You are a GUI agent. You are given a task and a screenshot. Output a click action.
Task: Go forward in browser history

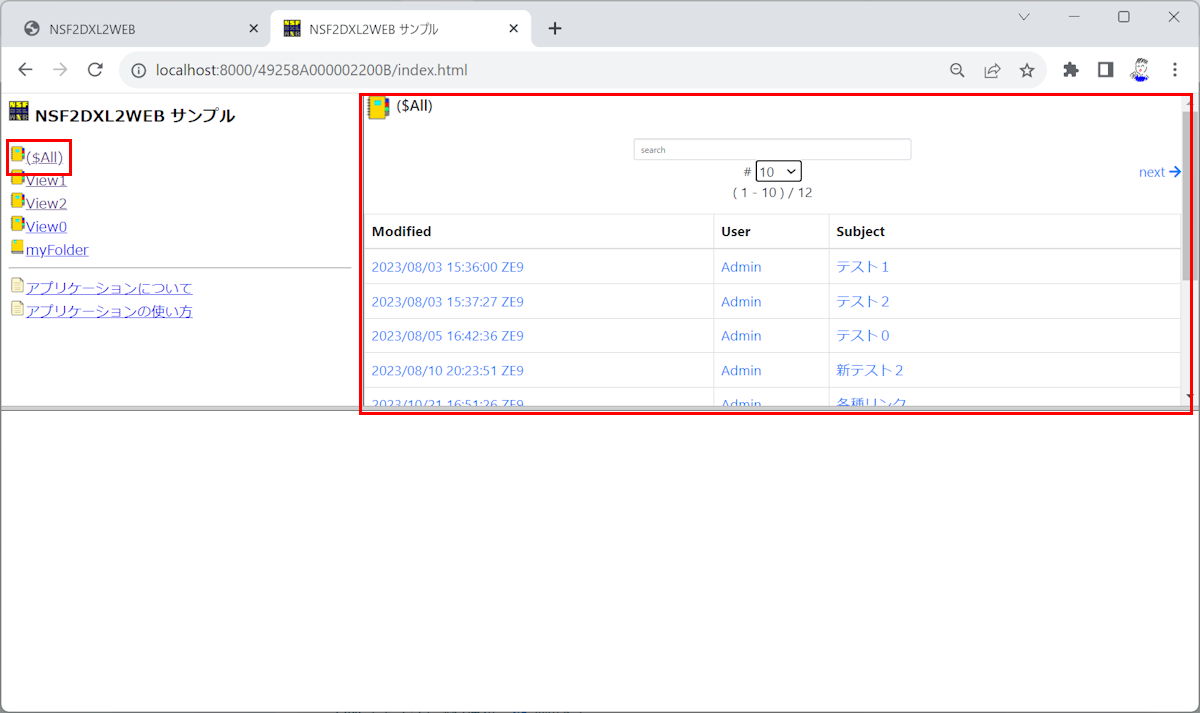60,70
